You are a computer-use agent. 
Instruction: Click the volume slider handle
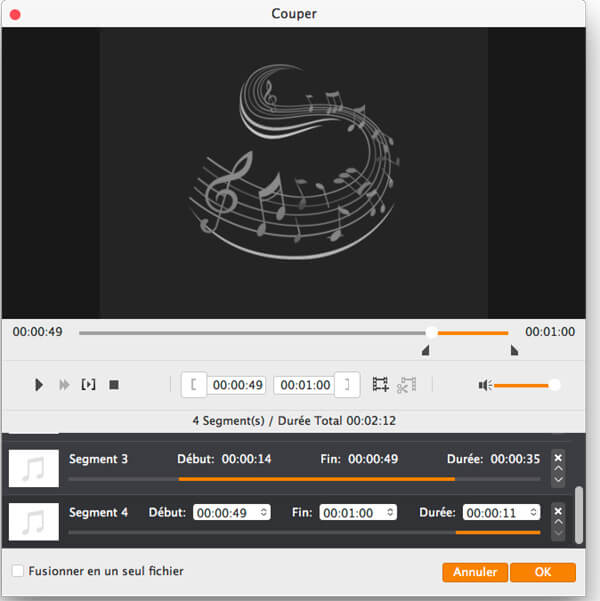(554, 385)
